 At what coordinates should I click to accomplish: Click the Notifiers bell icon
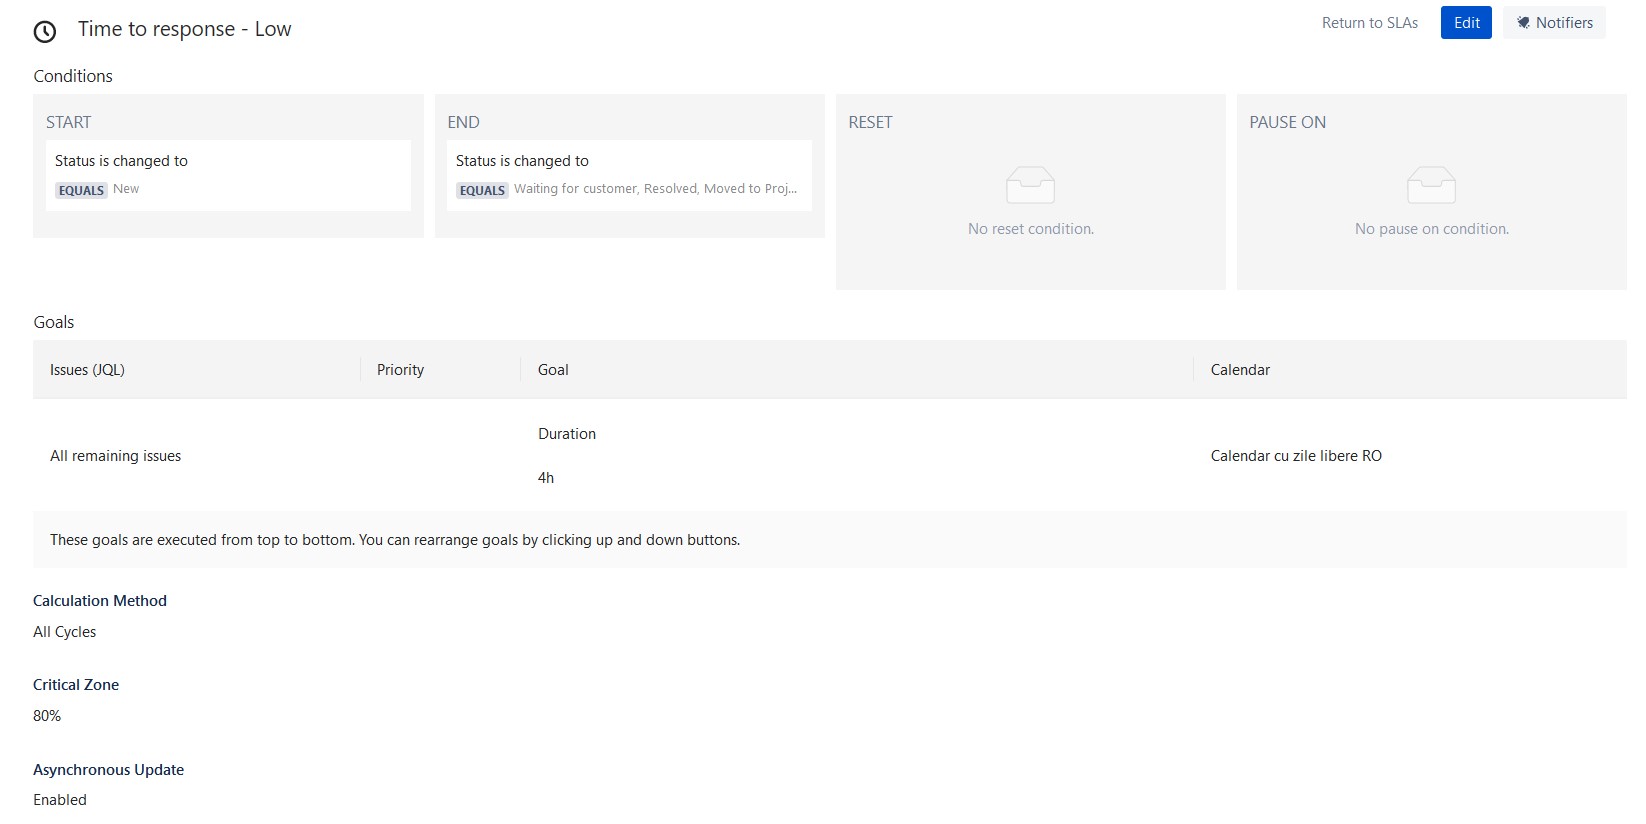[x=1523, y=22]
